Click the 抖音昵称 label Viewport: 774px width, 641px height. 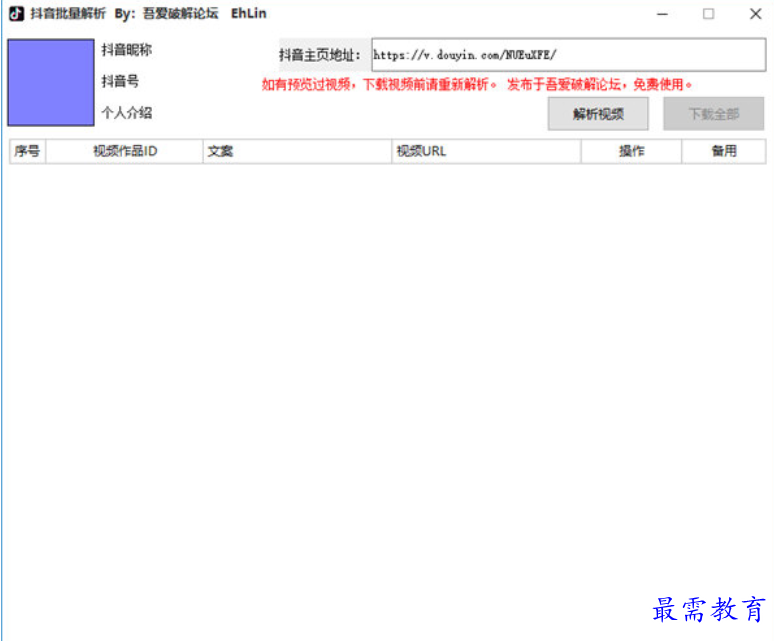point(127,50)
